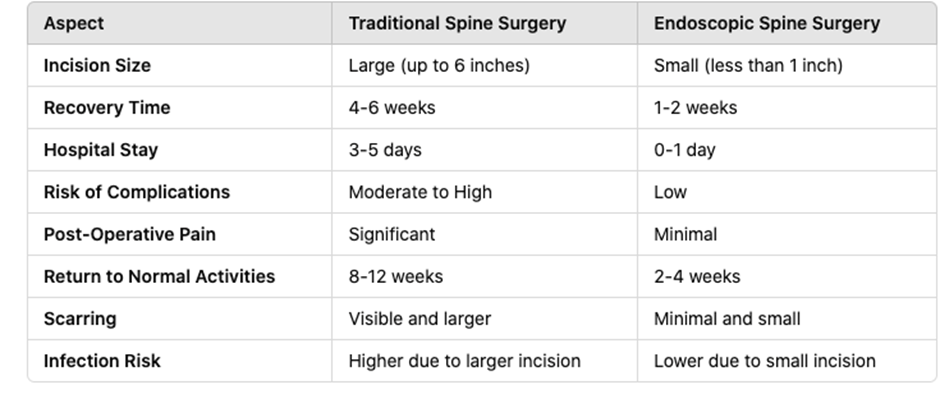Click the Incision Size row label
The width and height of the screenshot is (940, 394).
pyautogui.click(x=97, y=65)
